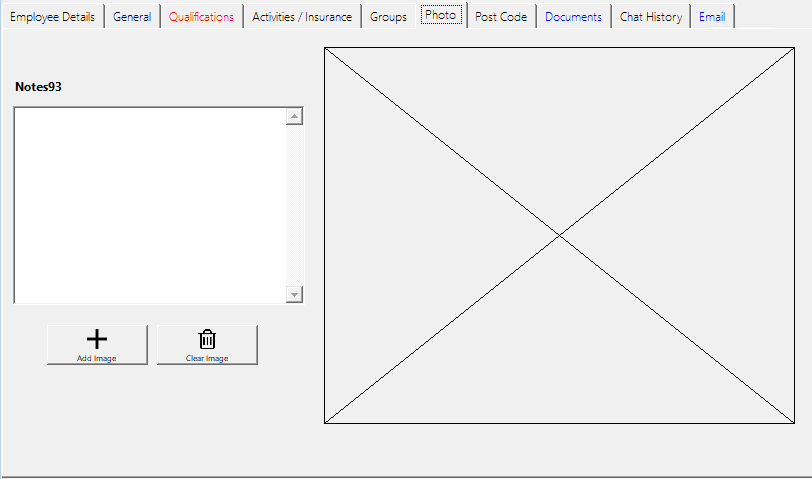The height and width of the screenshot is (479, 812).
Task: Switch to the General tab
Action: (132, 17)
